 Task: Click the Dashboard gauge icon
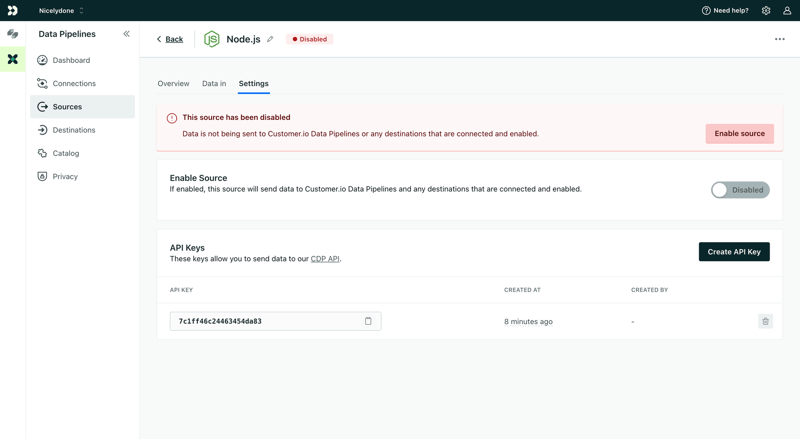(42, 60)
